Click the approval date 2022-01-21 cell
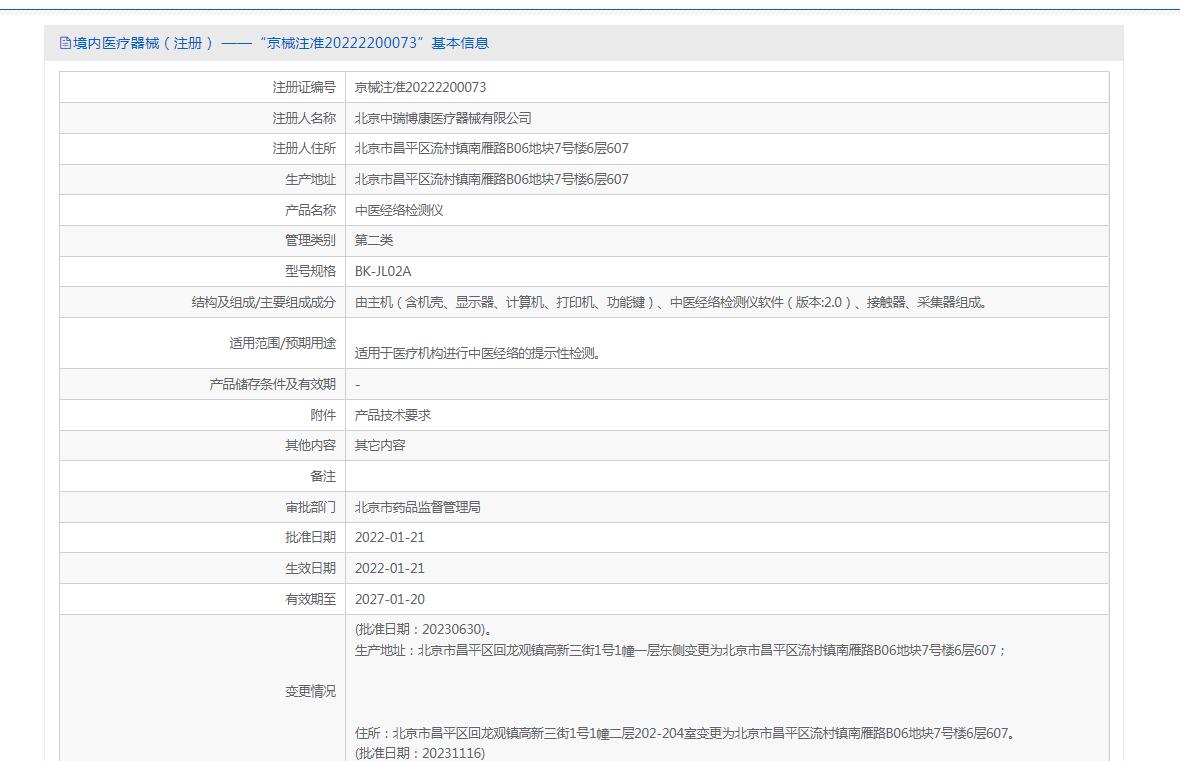This screenshot has height=761, width=1180. (x=727, y=537)
